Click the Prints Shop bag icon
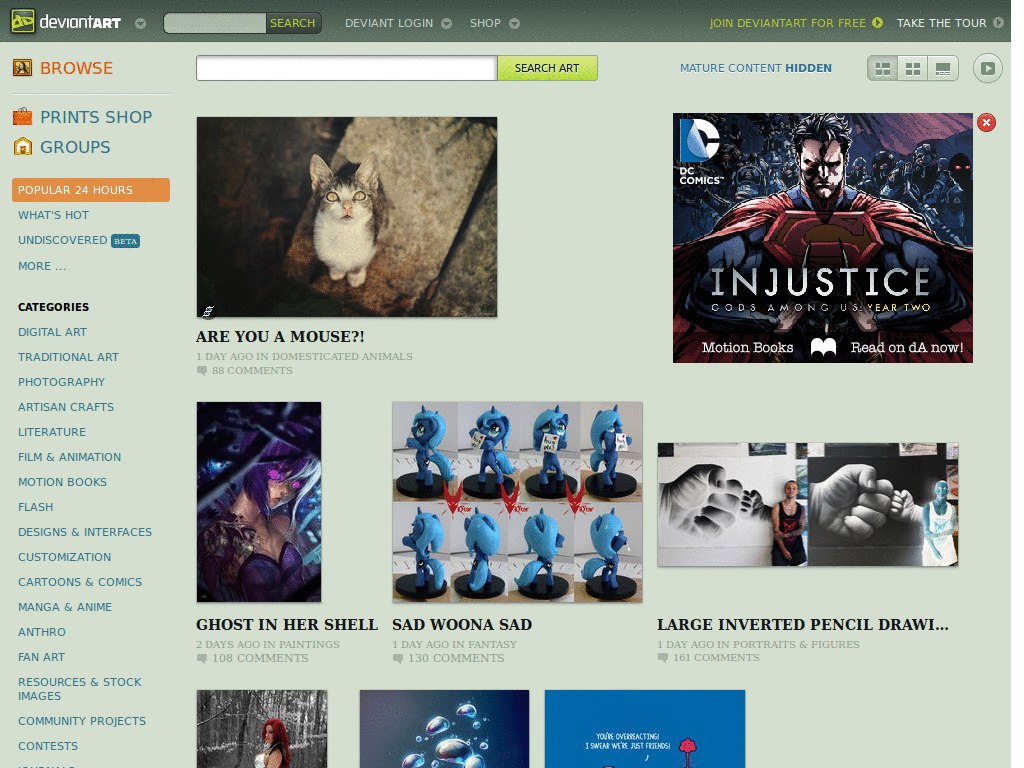Screen dimensions: 1024x768 click(22, 117)
